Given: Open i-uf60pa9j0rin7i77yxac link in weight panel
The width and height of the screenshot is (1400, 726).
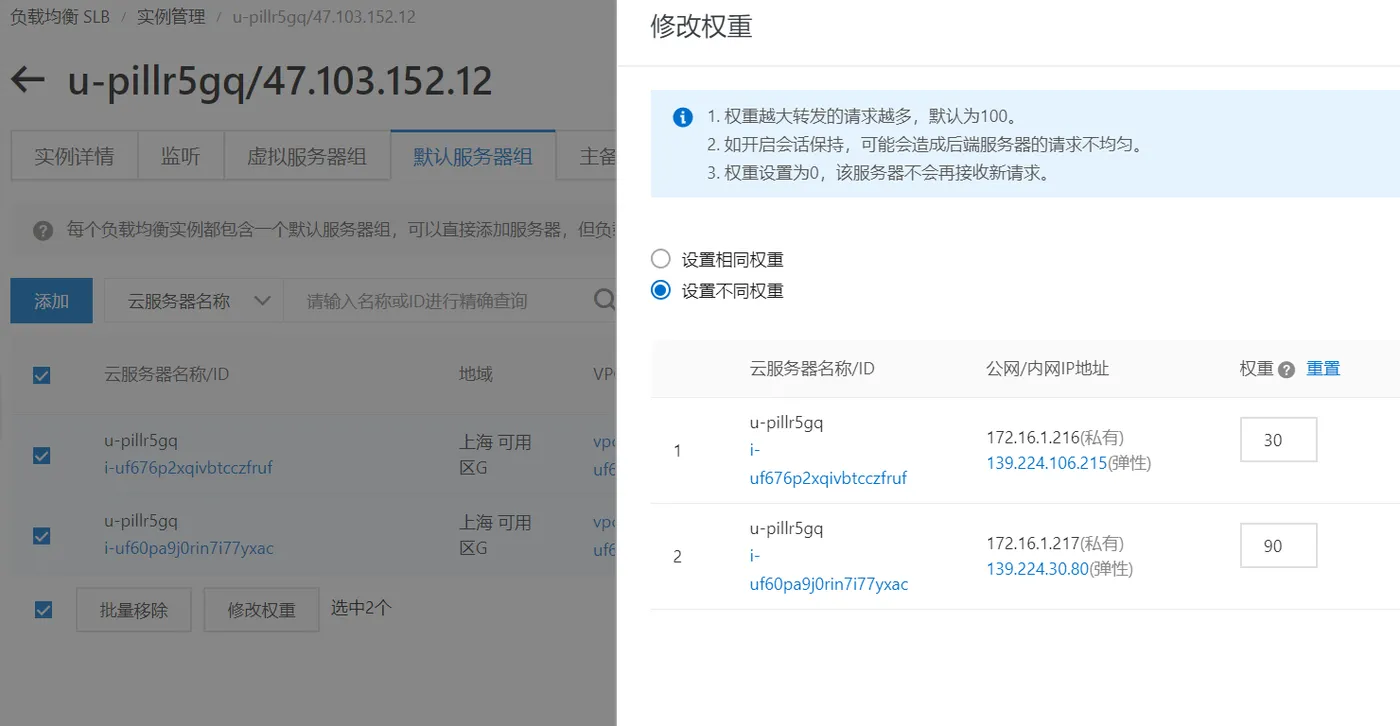Looking at the screenshot, I should [x=829, y=570].
